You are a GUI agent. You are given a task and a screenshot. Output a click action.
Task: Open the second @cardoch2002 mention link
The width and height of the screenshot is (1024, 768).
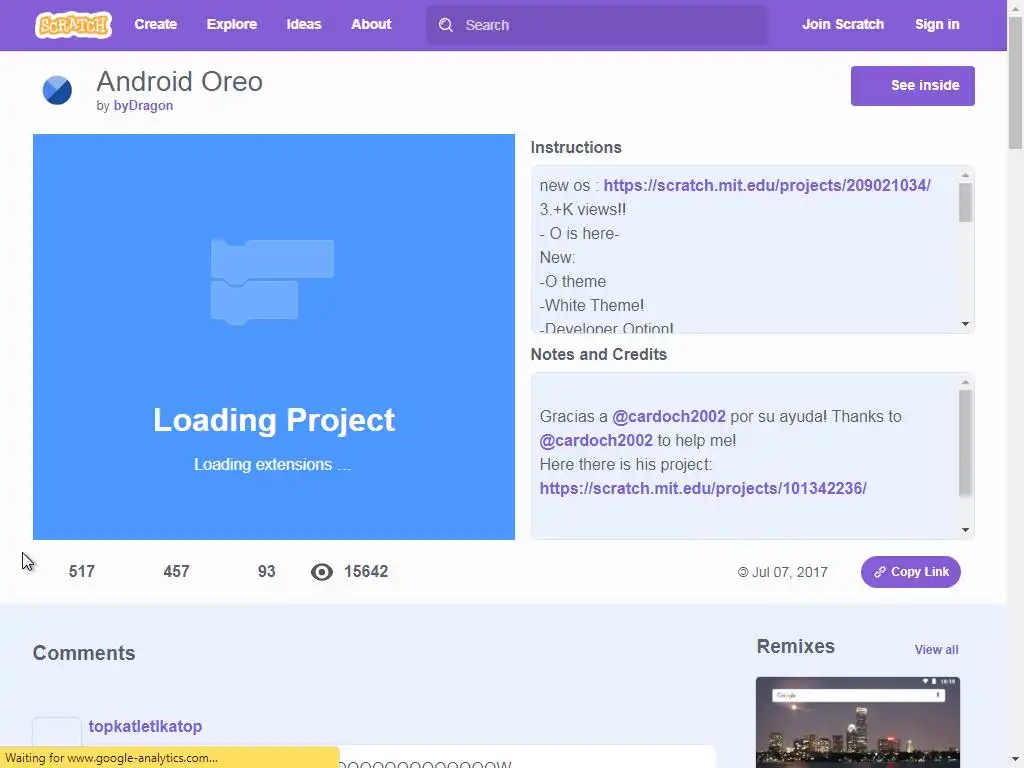click(596, 441)
